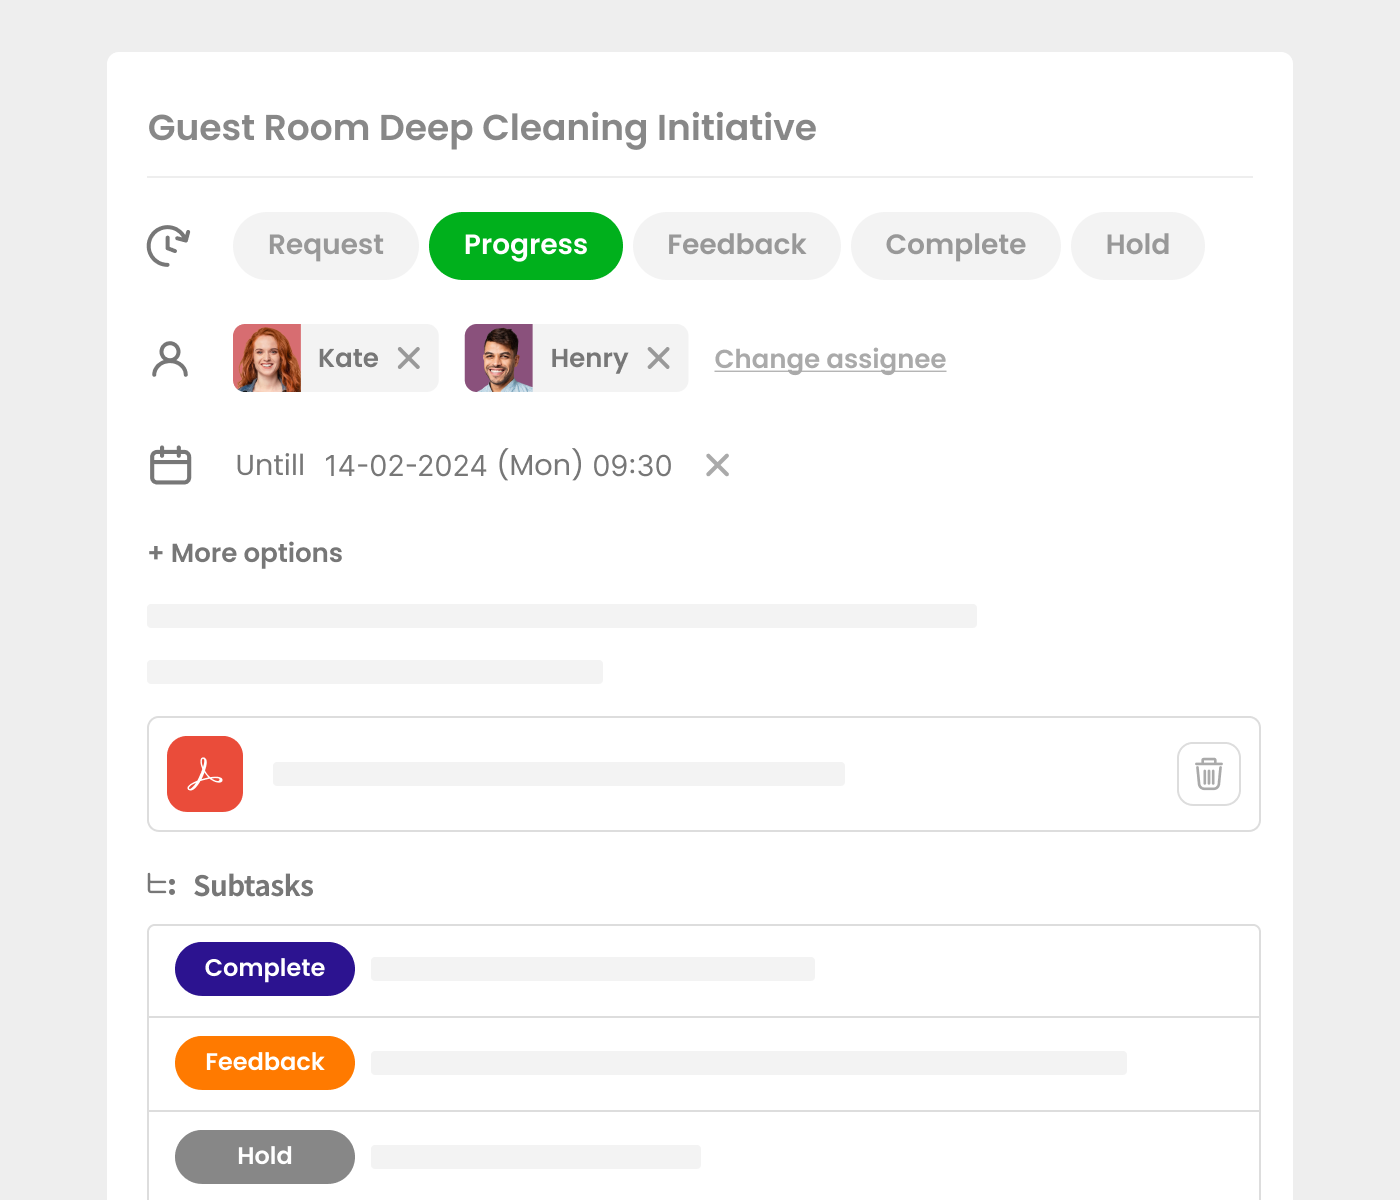
Task: Click the status history clock icon
Action: [x=169, y=245]
